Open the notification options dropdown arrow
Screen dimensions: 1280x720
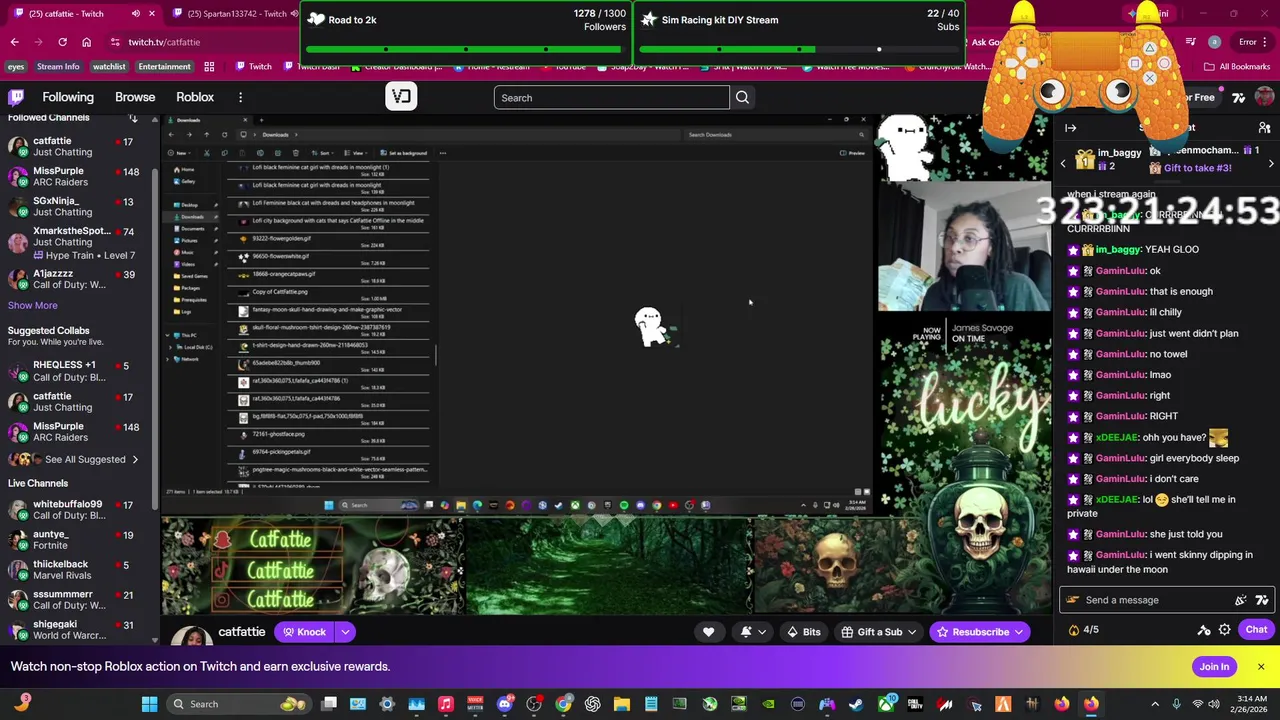tap(762, 632)
